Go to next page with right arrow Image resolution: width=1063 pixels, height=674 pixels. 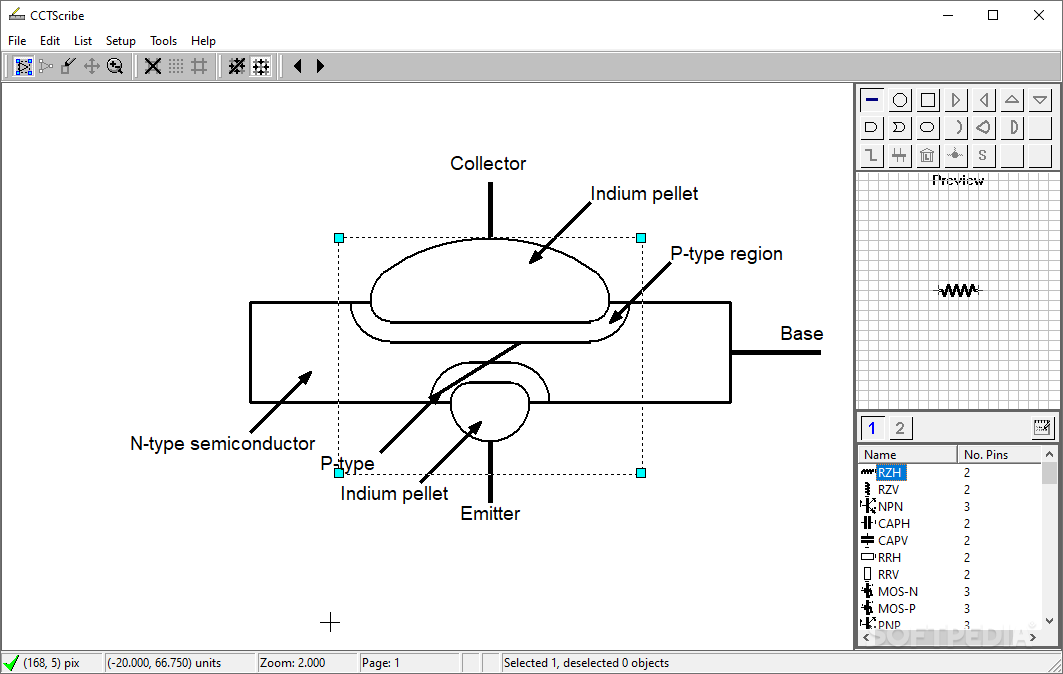coord(321,66)
